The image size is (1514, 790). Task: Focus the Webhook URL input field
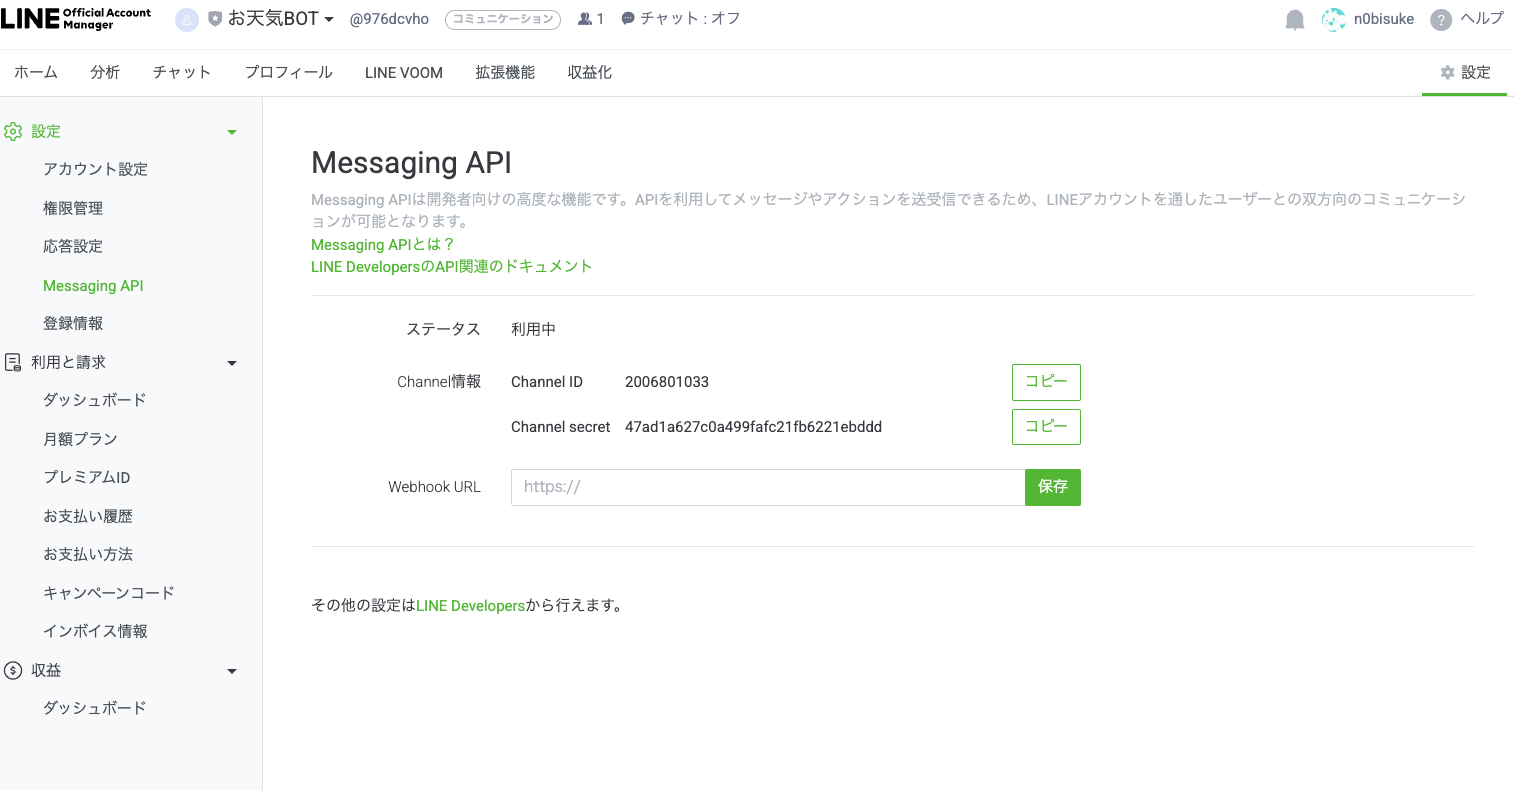[768, 487]
